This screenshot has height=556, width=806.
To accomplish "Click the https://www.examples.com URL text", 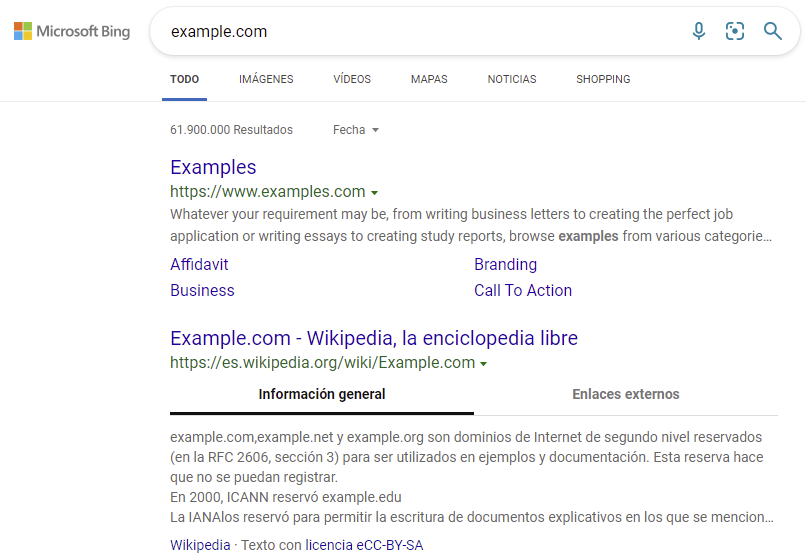I will [x=267, y=192].
